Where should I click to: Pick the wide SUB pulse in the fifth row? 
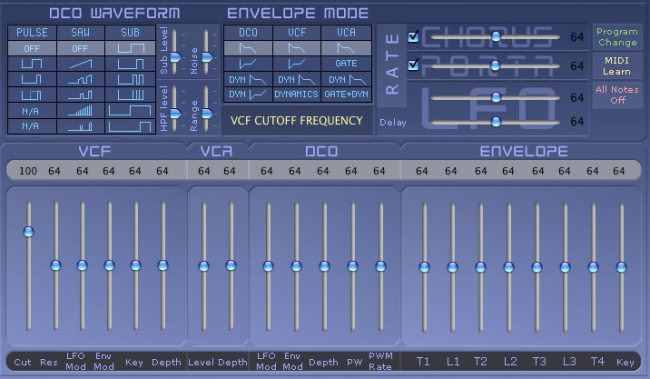click(130, 111)
